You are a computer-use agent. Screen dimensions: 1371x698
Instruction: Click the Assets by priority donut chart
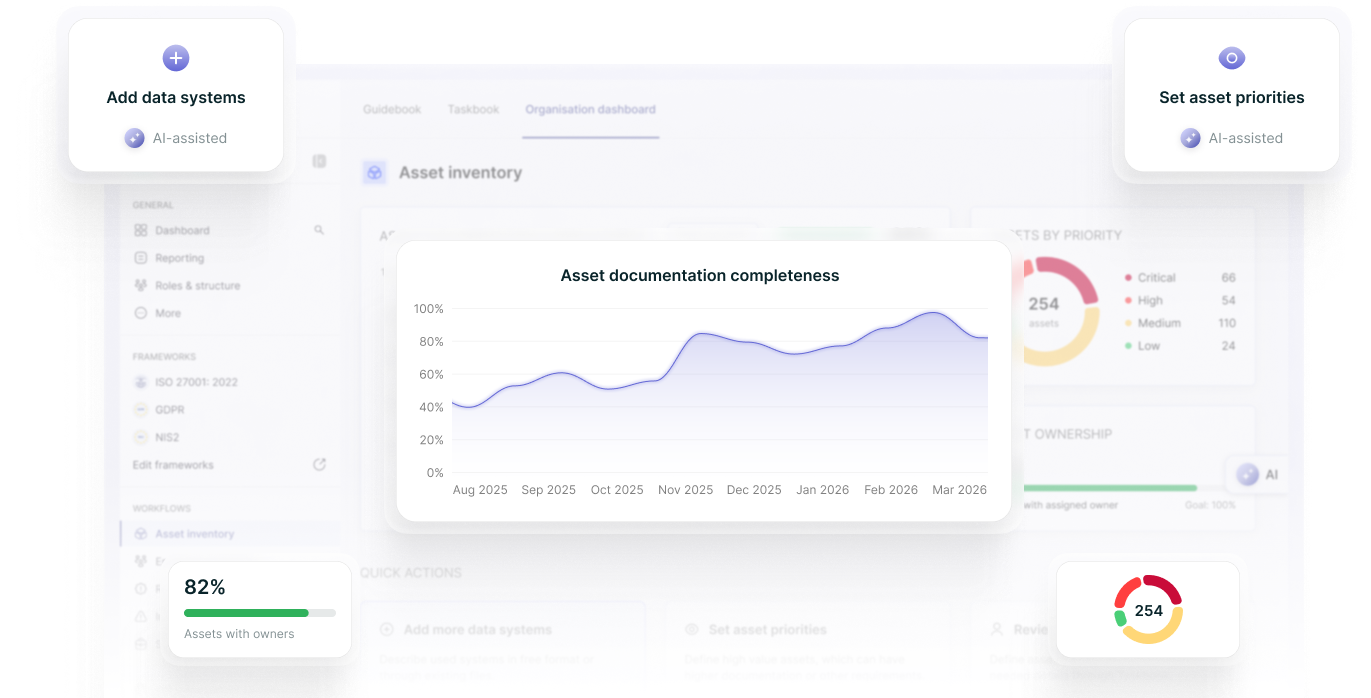click(x=1044, y=311)
